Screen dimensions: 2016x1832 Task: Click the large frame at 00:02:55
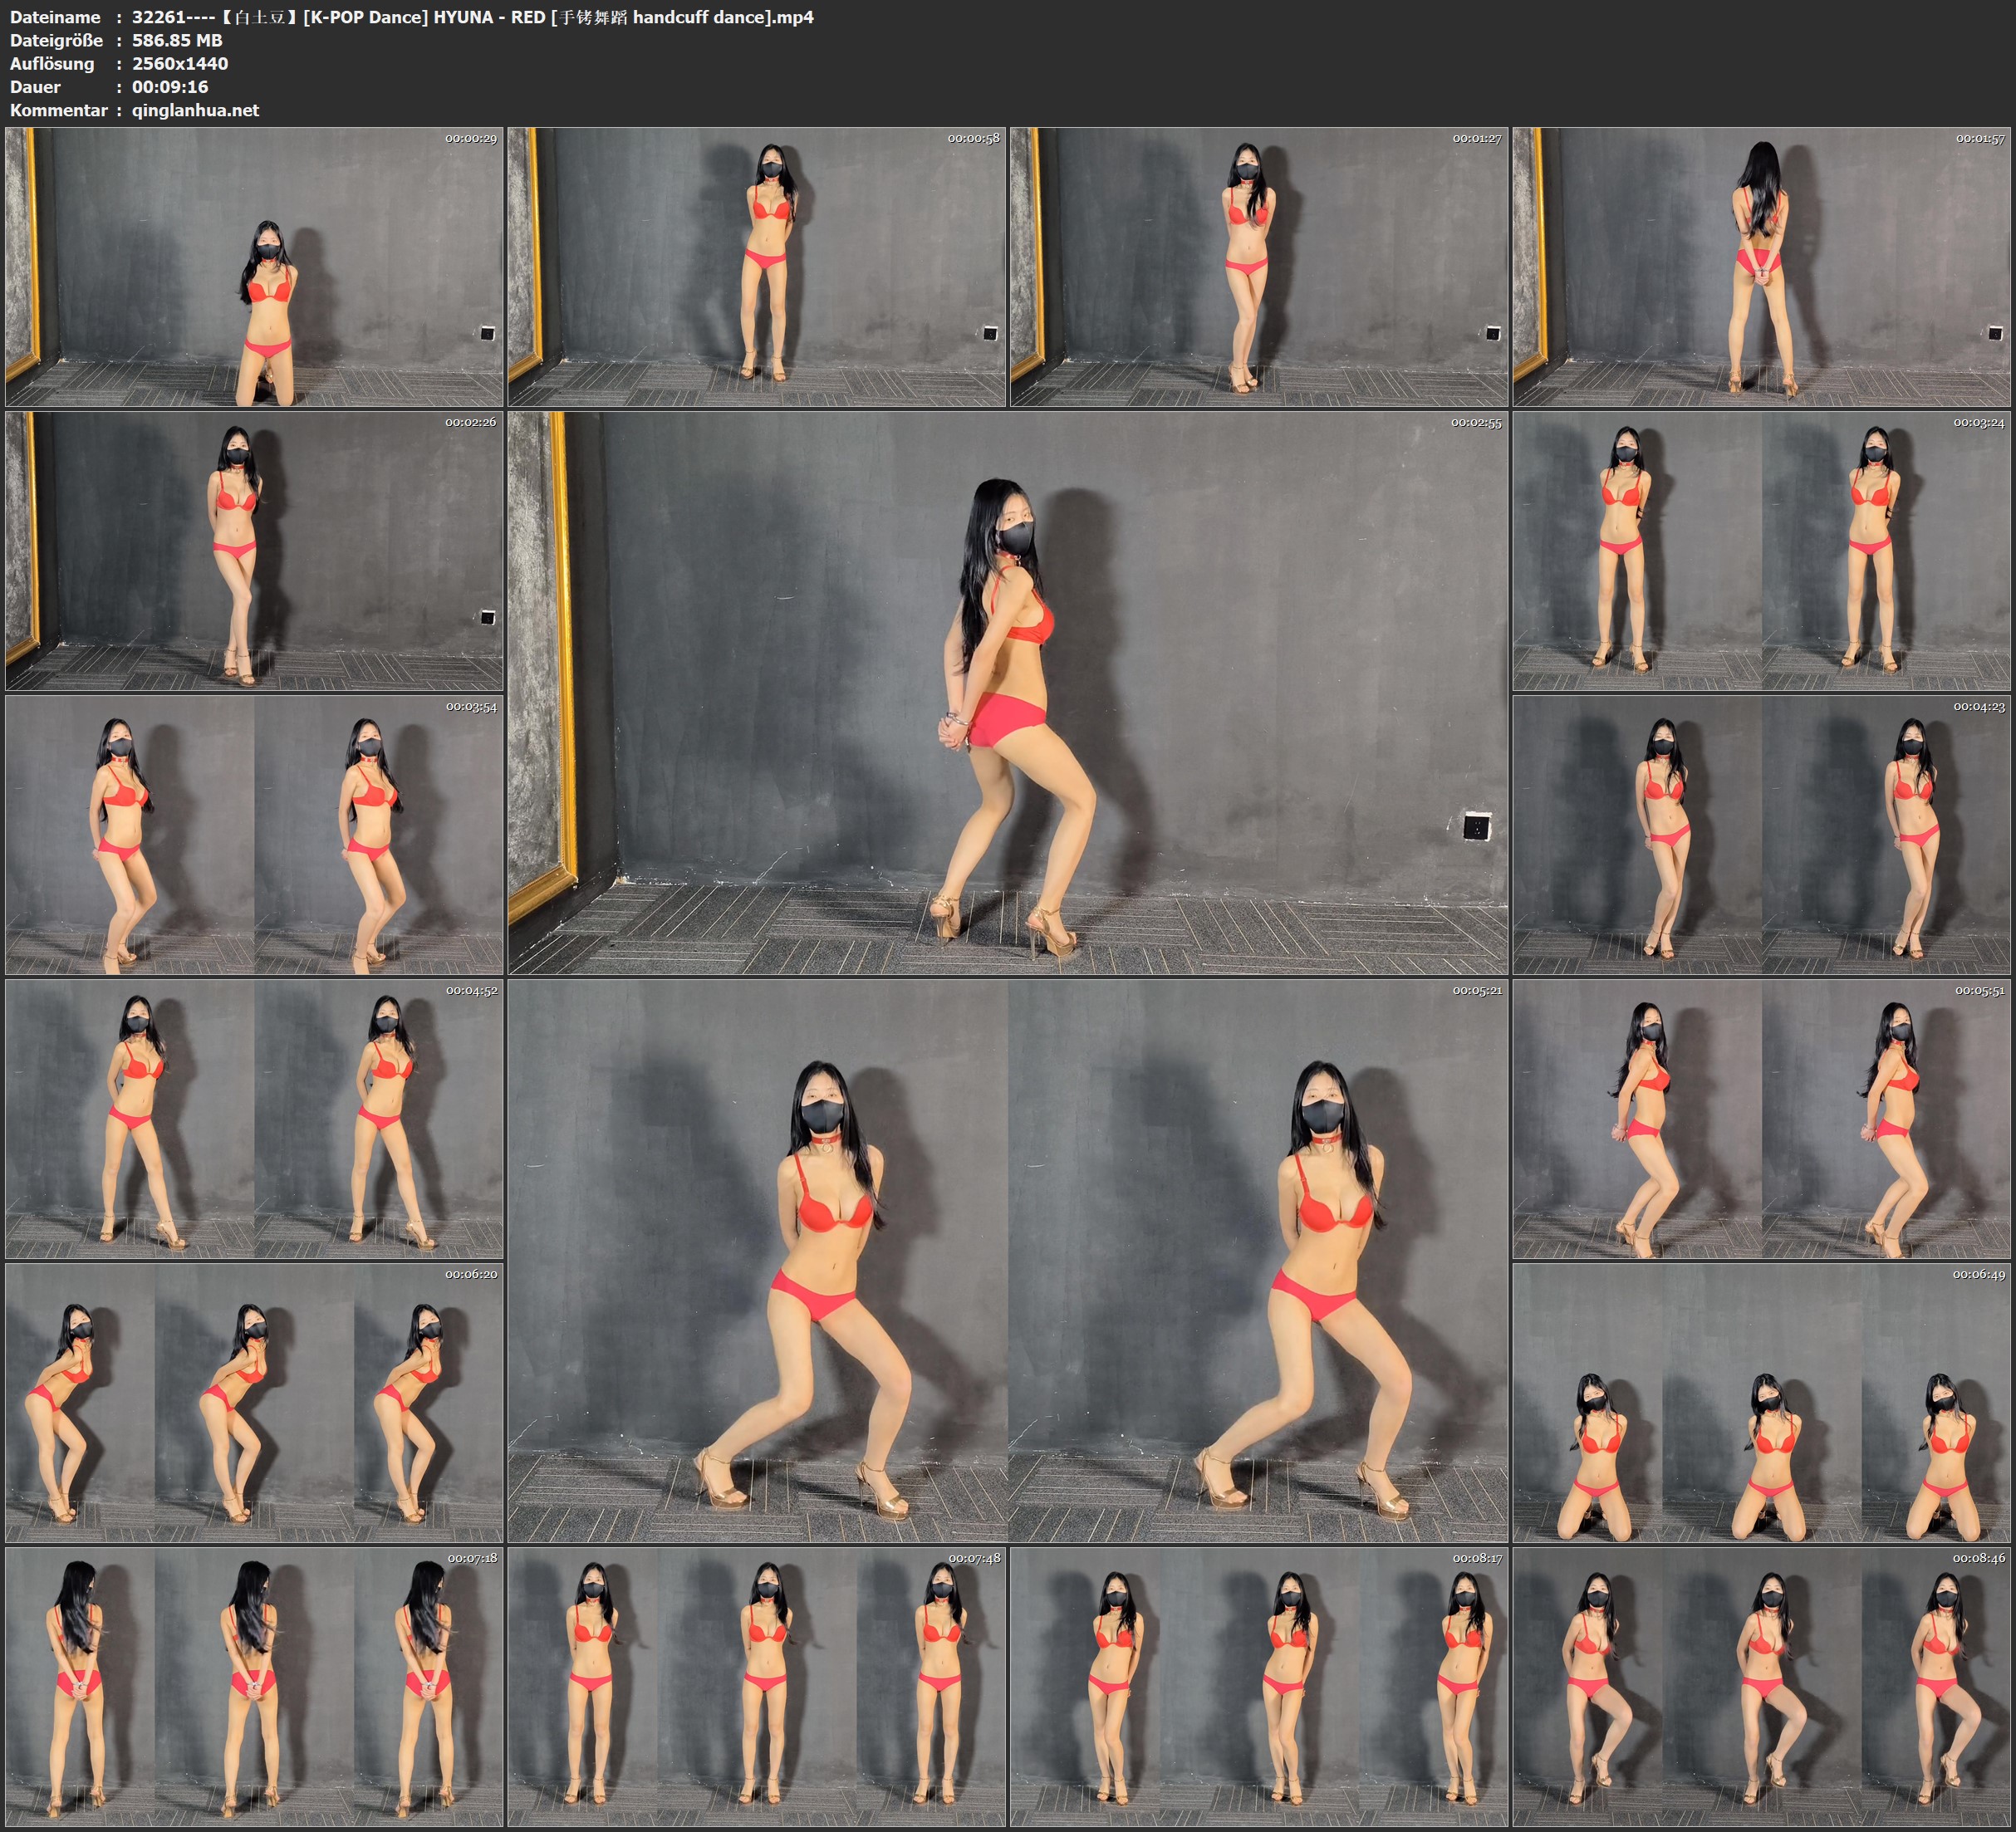point(1007,693)
